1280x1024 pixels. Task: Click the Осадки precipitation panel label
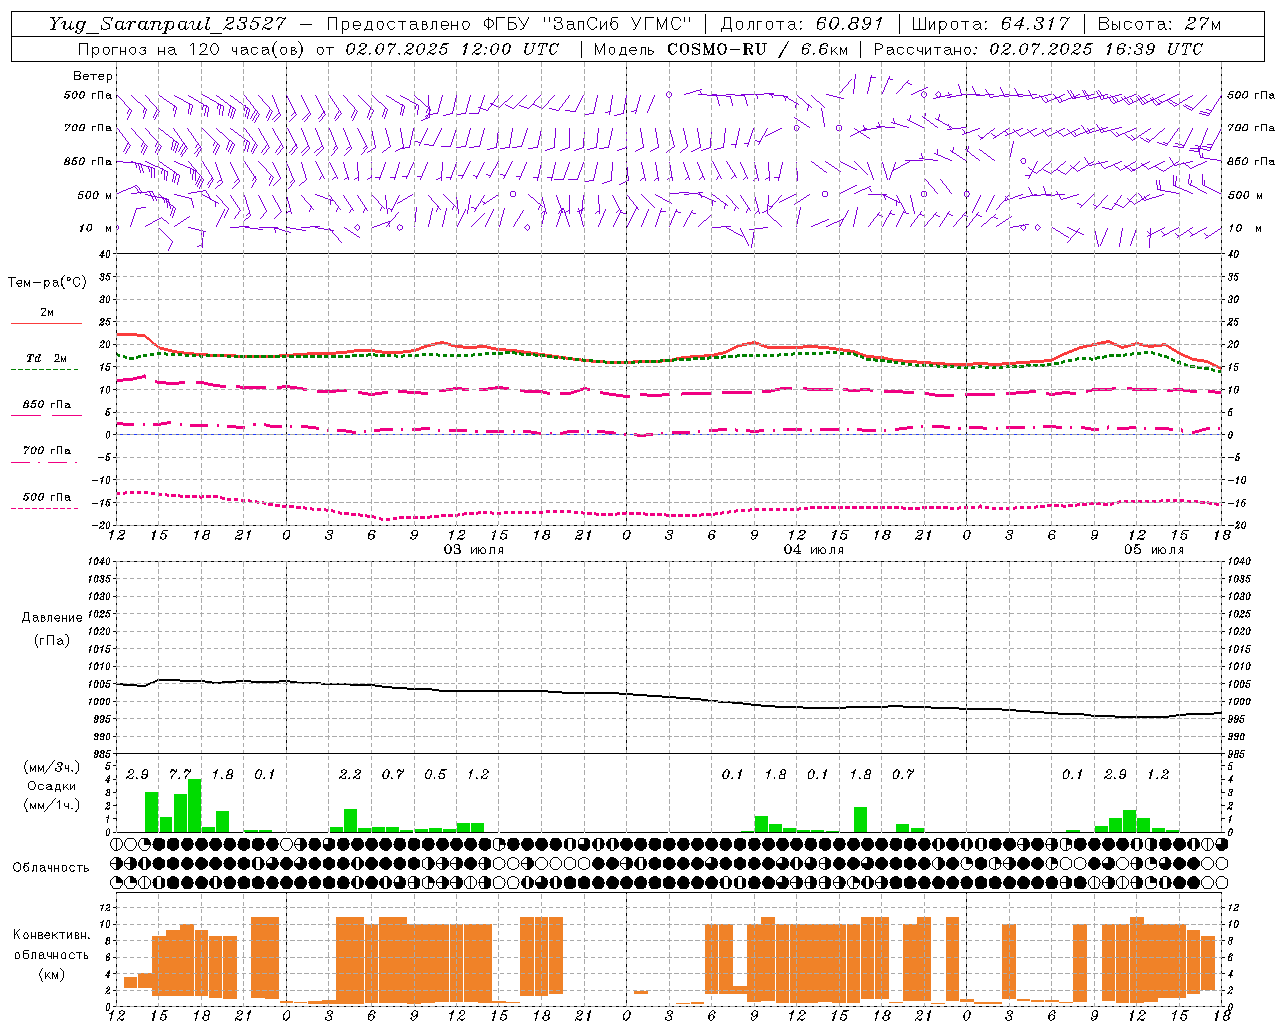click(51, 786)
